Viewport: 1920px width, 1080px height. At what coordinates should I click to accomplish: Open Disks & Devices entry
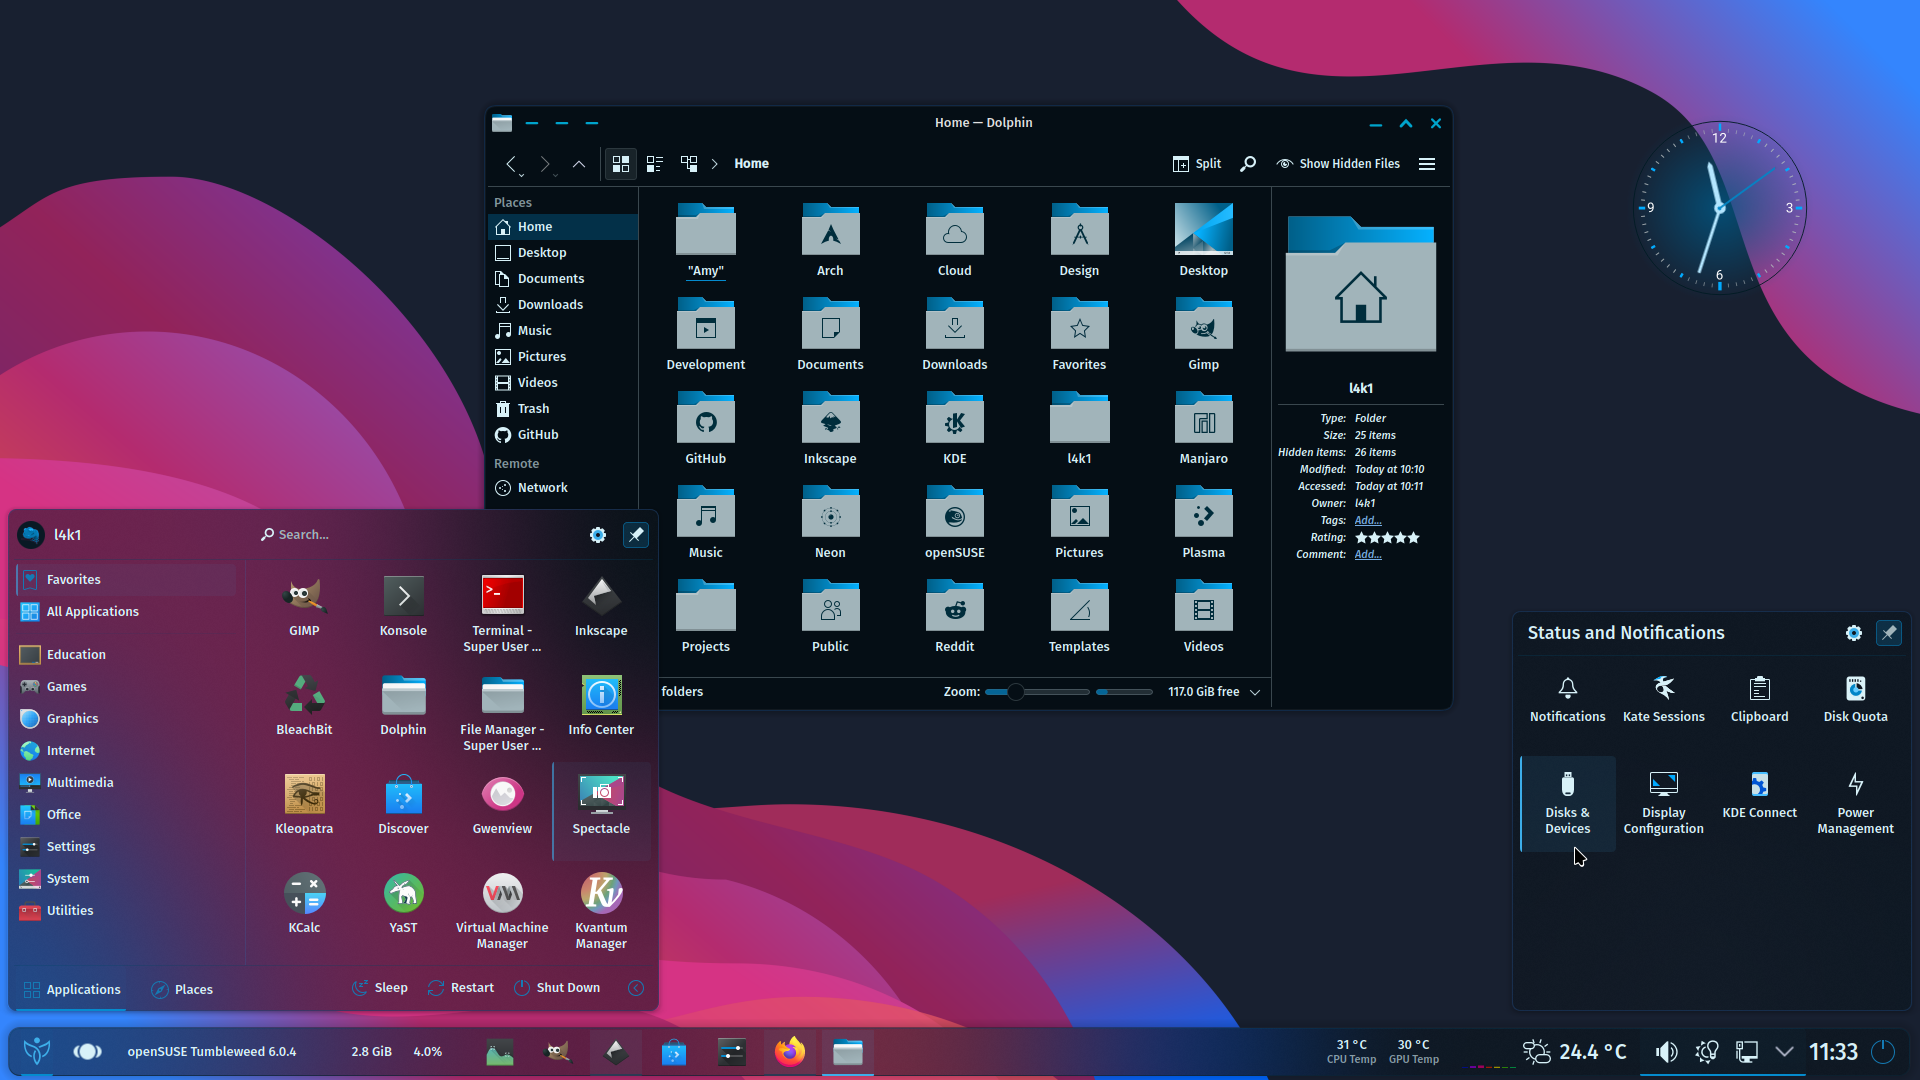point(1567,803)
